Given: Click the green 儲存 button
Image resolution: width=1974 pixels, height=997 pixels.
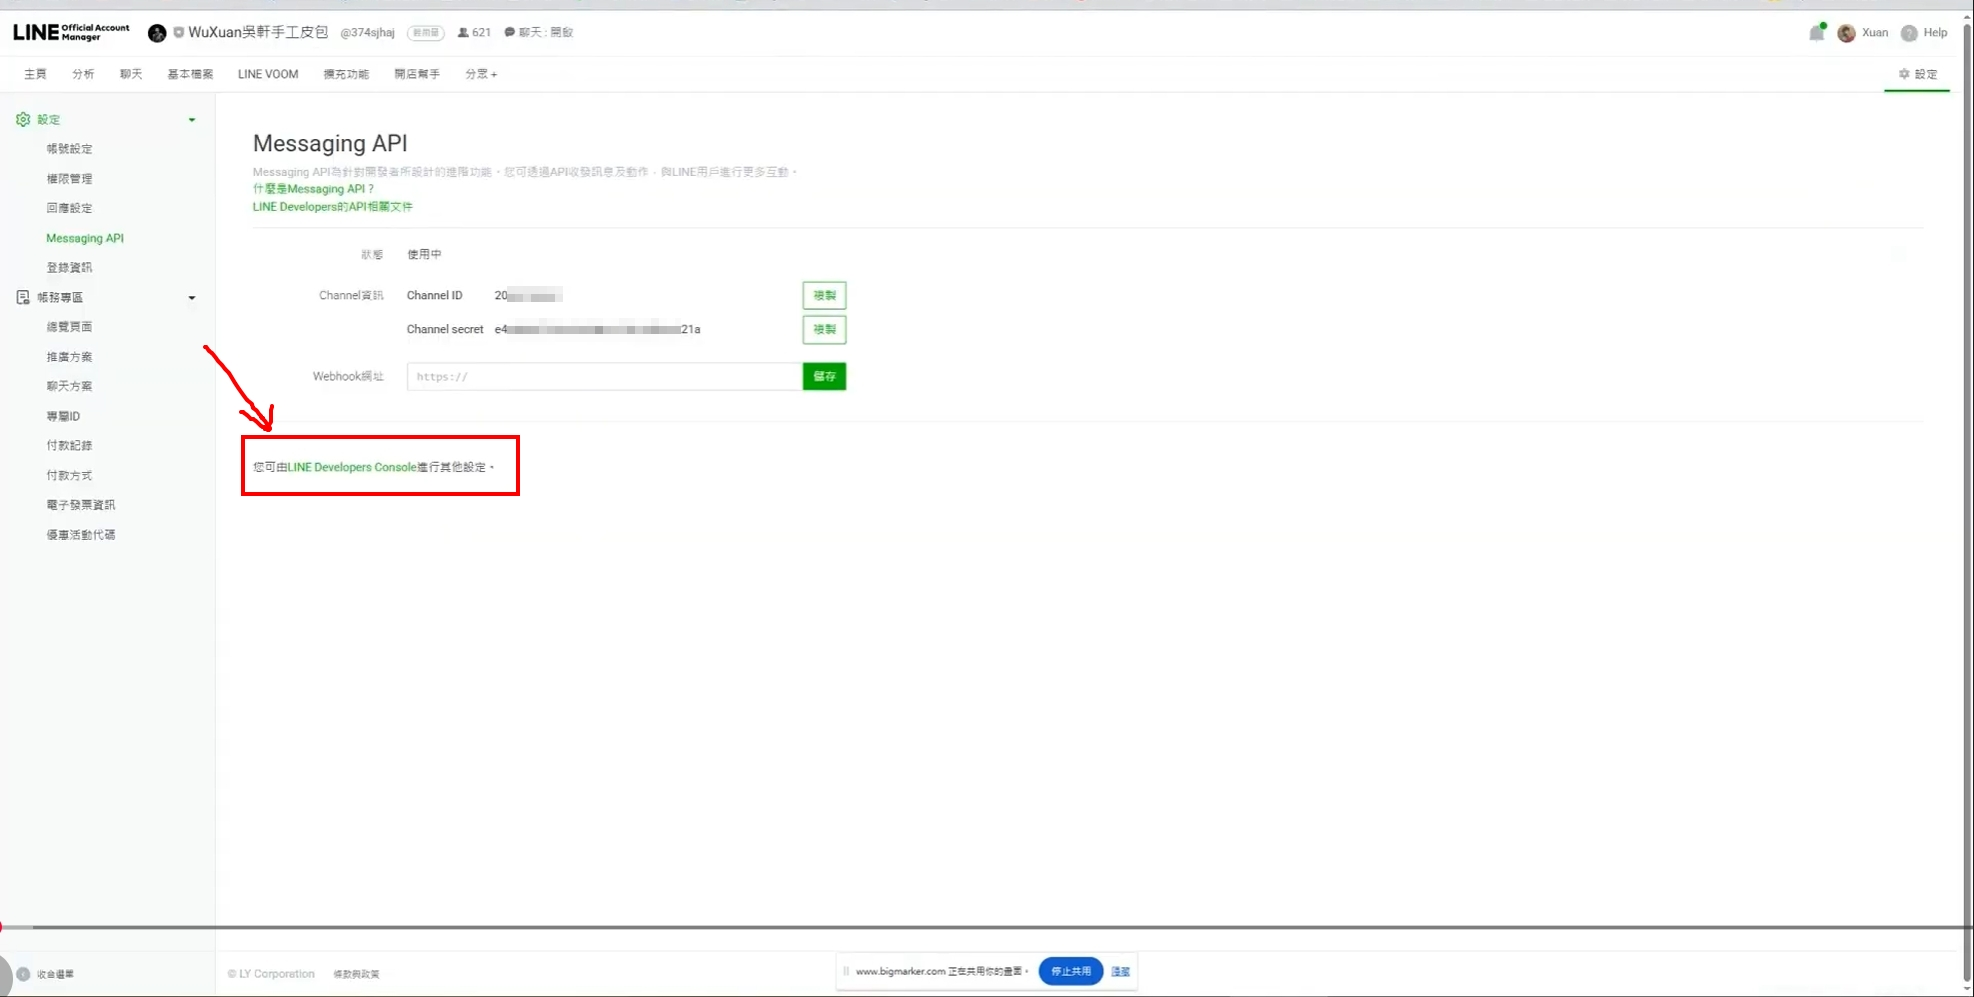Looking at the screenshot, I should pyautogui.click(x=824, y=377).
